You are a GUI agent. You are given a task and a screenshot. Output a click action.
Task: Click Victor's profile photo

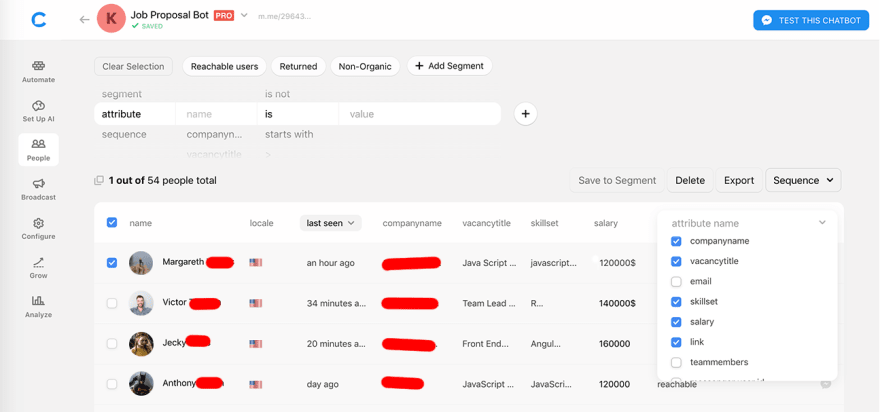[x=141, y=303]
